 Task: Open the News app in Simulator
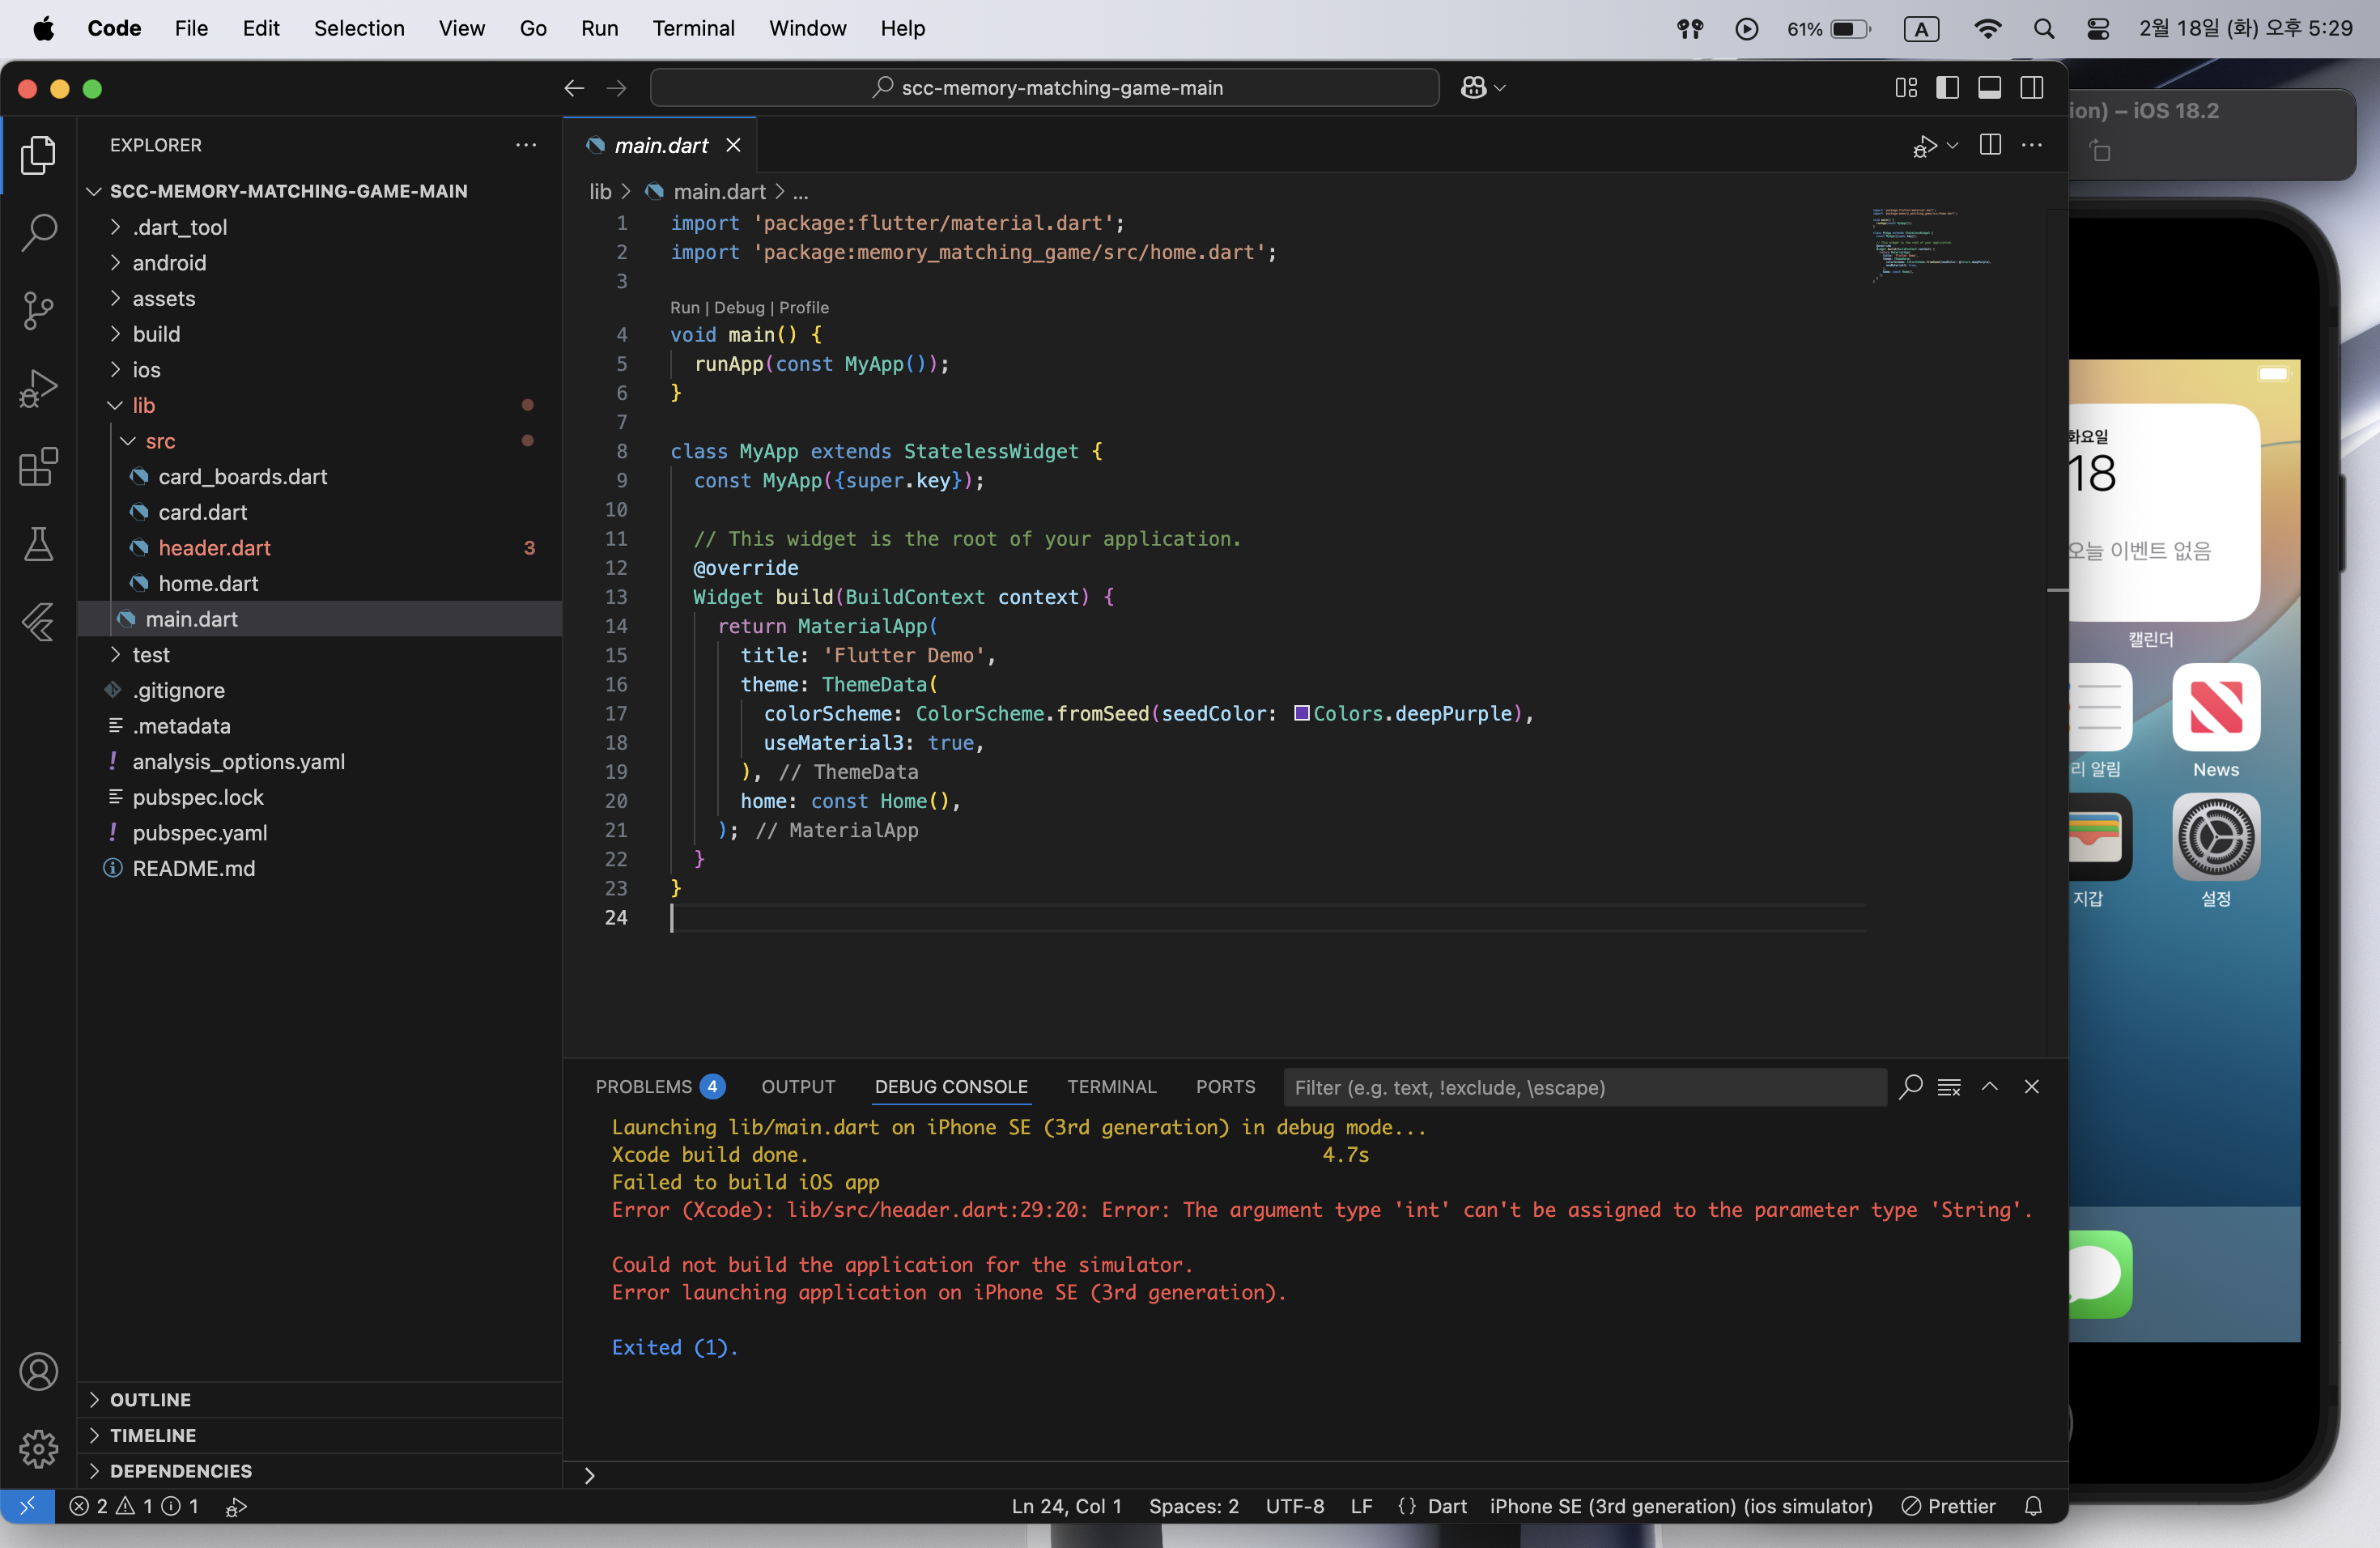[x=2215, y=707]
